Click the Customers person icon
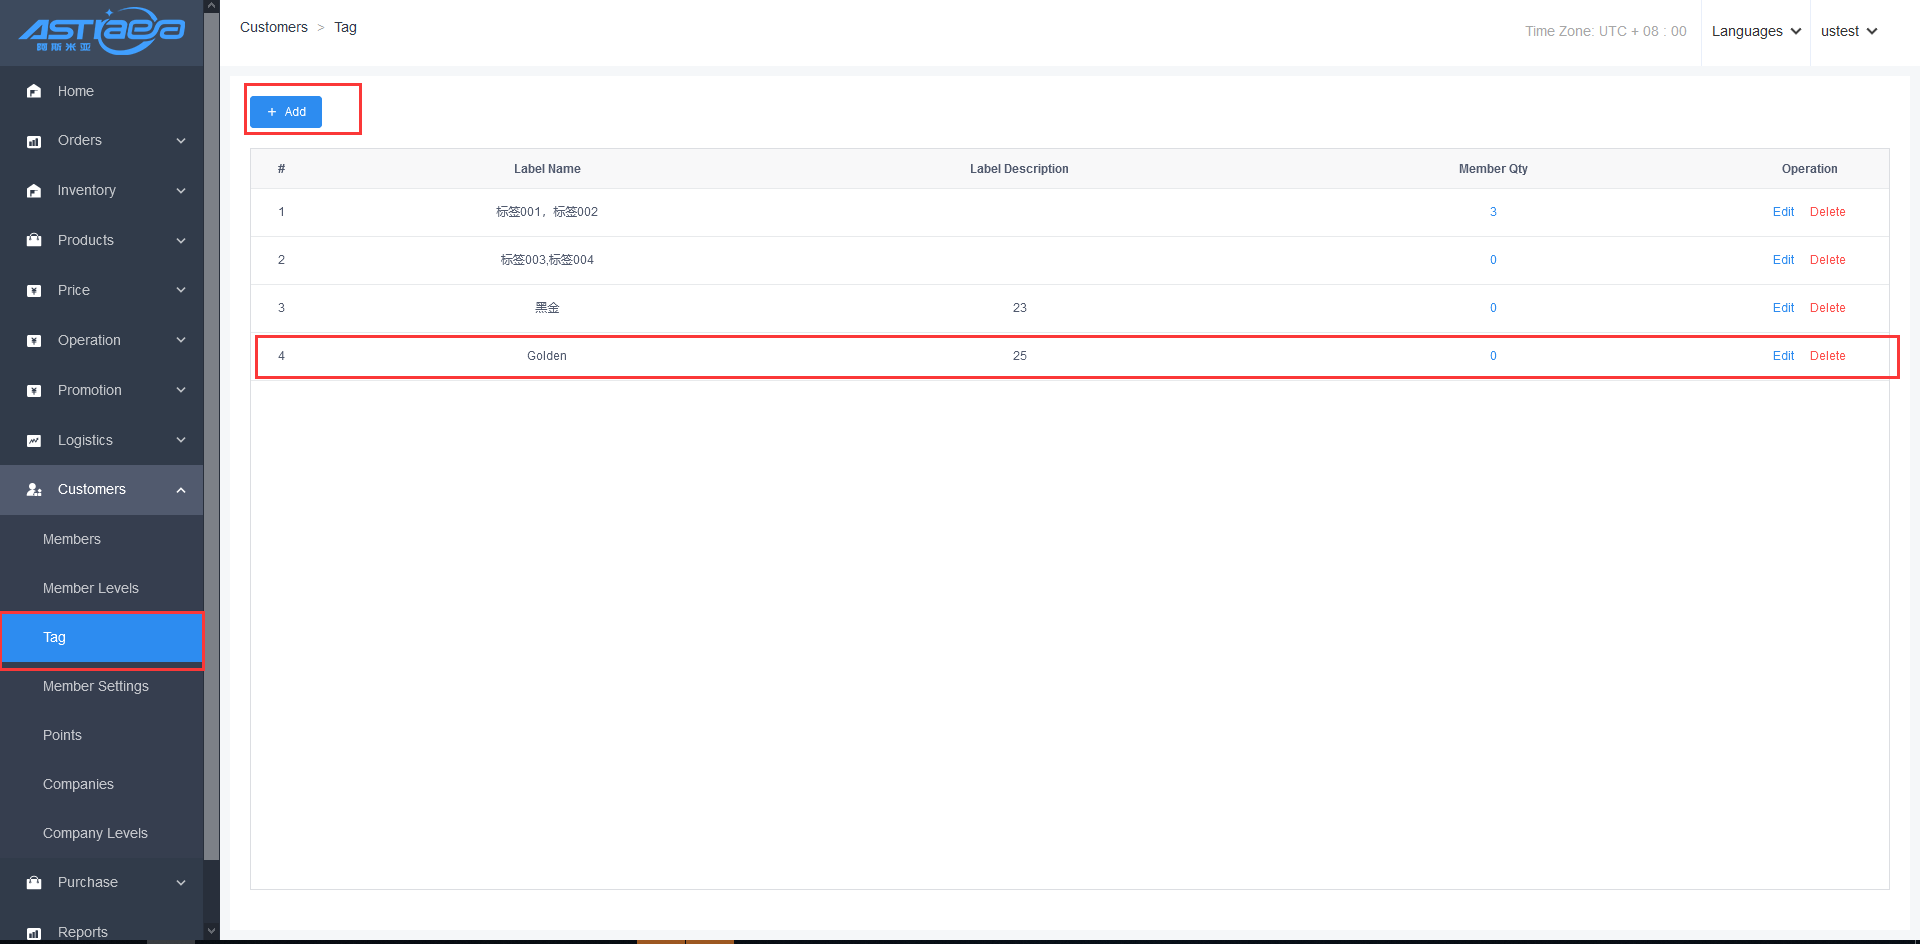This screenshot has width=1920, height=944. pos(34,490)
